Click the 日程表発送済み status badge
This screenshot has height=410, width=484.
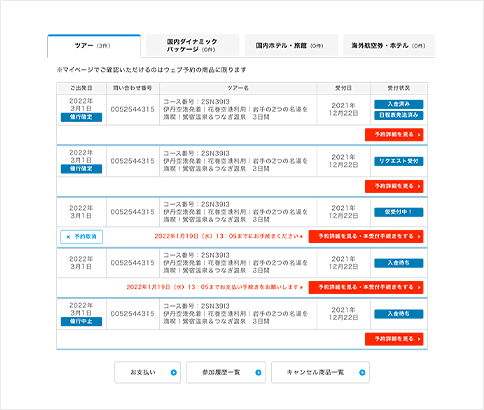click(x=399, y=115)
